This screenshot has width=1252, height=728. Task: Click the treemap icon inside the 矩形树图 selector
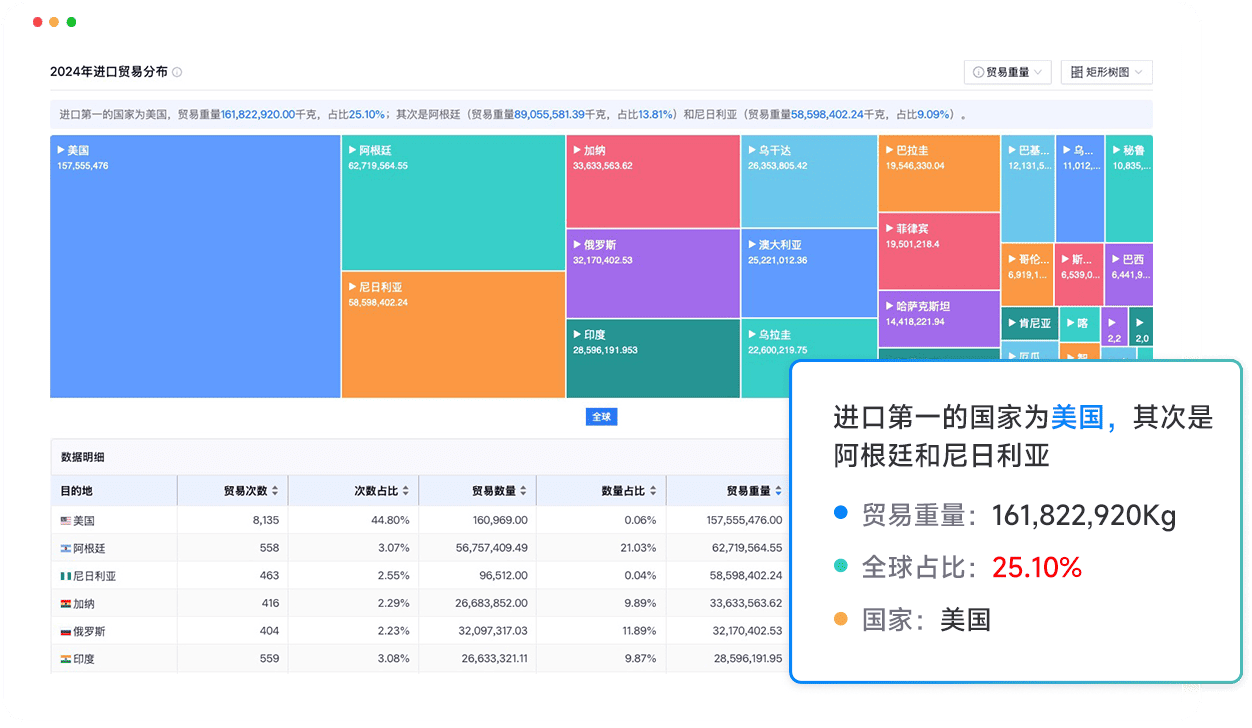(1078, 72)
